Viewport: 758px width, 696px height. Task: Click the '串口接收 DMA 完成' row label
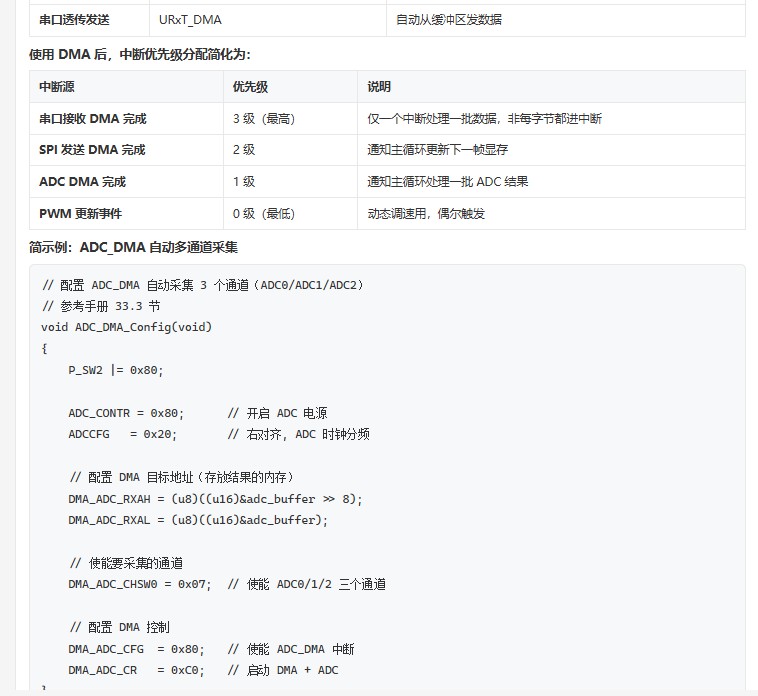point(126,118)
